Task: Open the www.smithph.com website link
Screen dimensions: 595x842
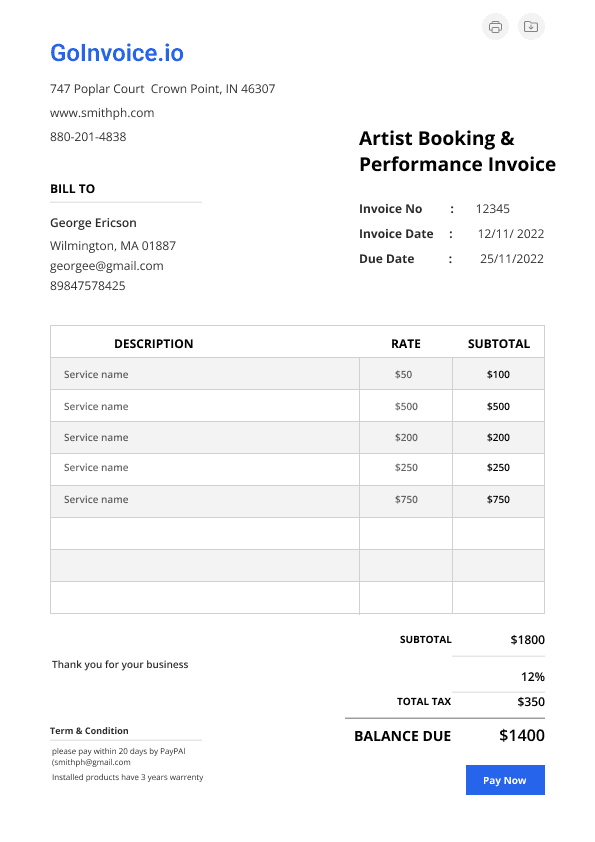Action: pos(102,113)
